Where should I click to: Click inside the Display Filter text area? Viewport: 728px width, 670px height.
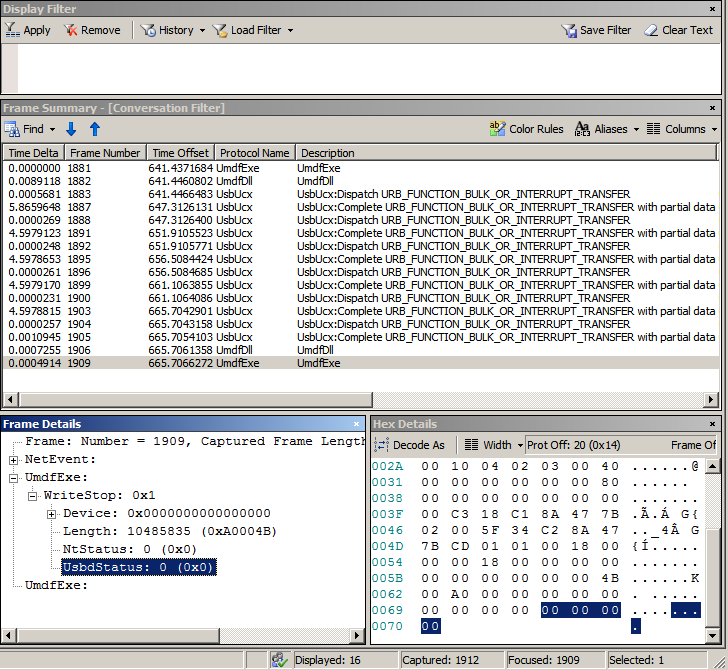click(x=360, y=68)
